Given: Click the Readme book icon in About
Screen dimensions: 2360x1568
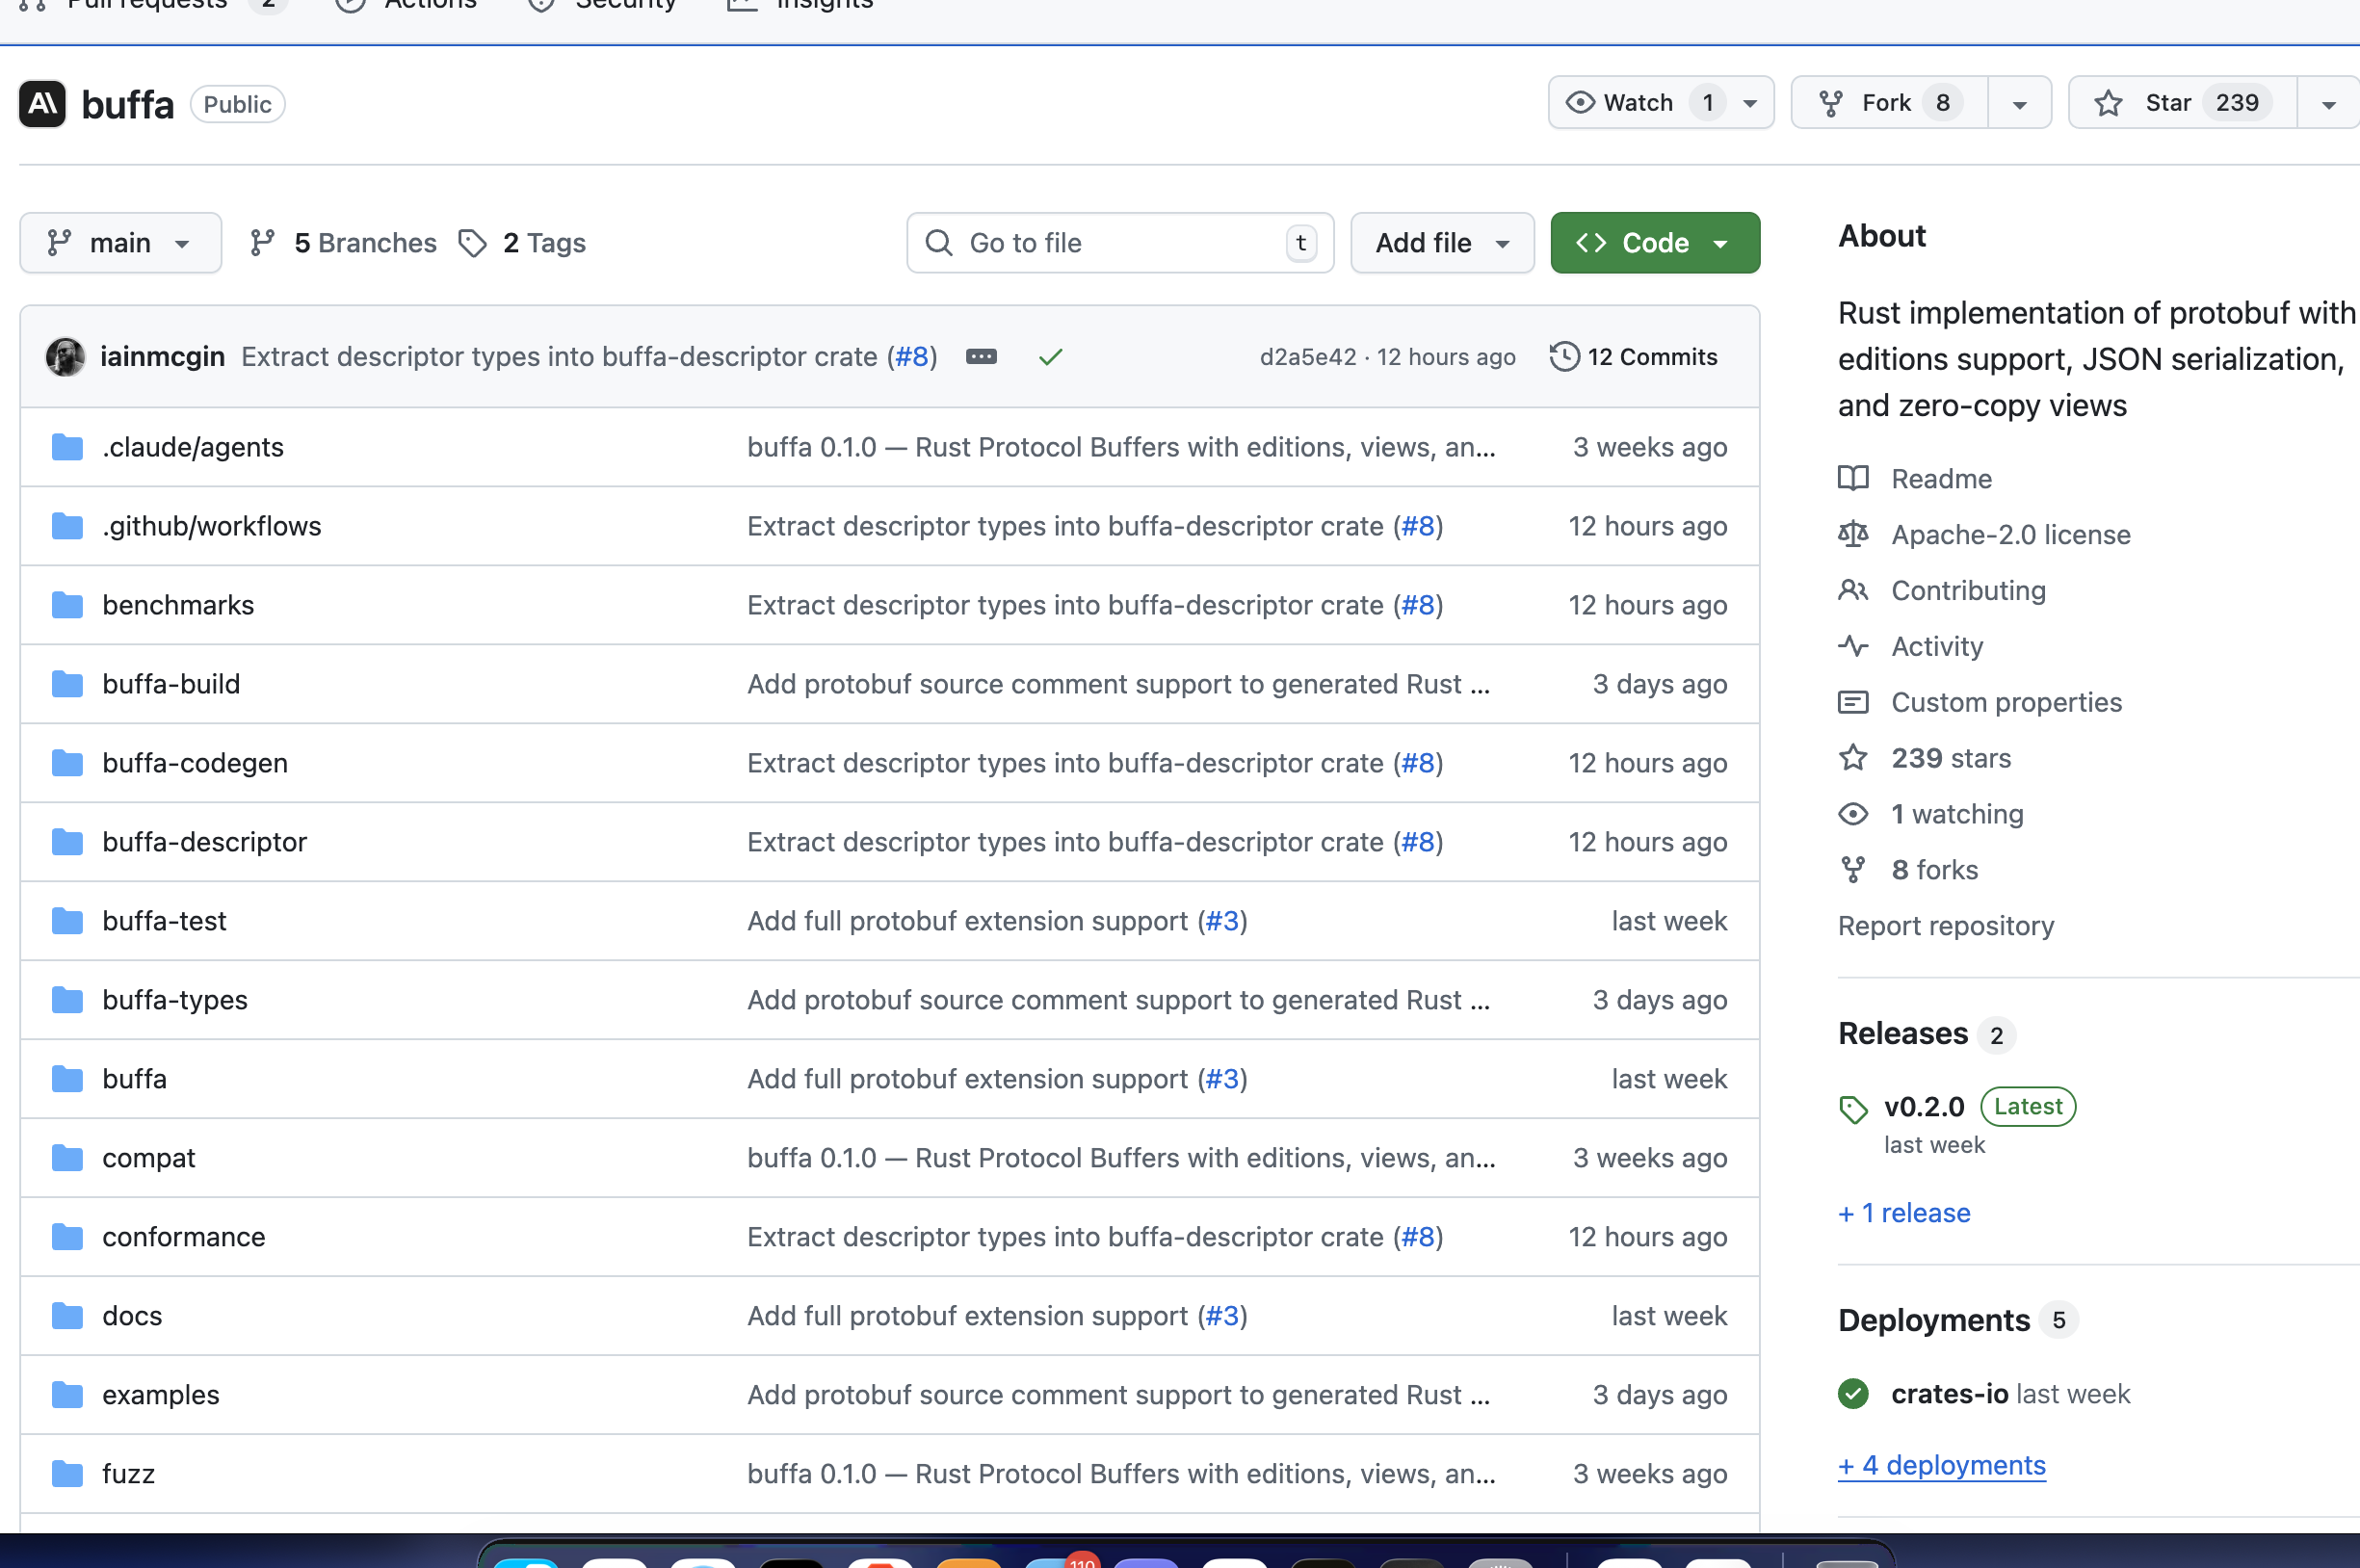Looking at the screenshot, I should pos(1853,479).
